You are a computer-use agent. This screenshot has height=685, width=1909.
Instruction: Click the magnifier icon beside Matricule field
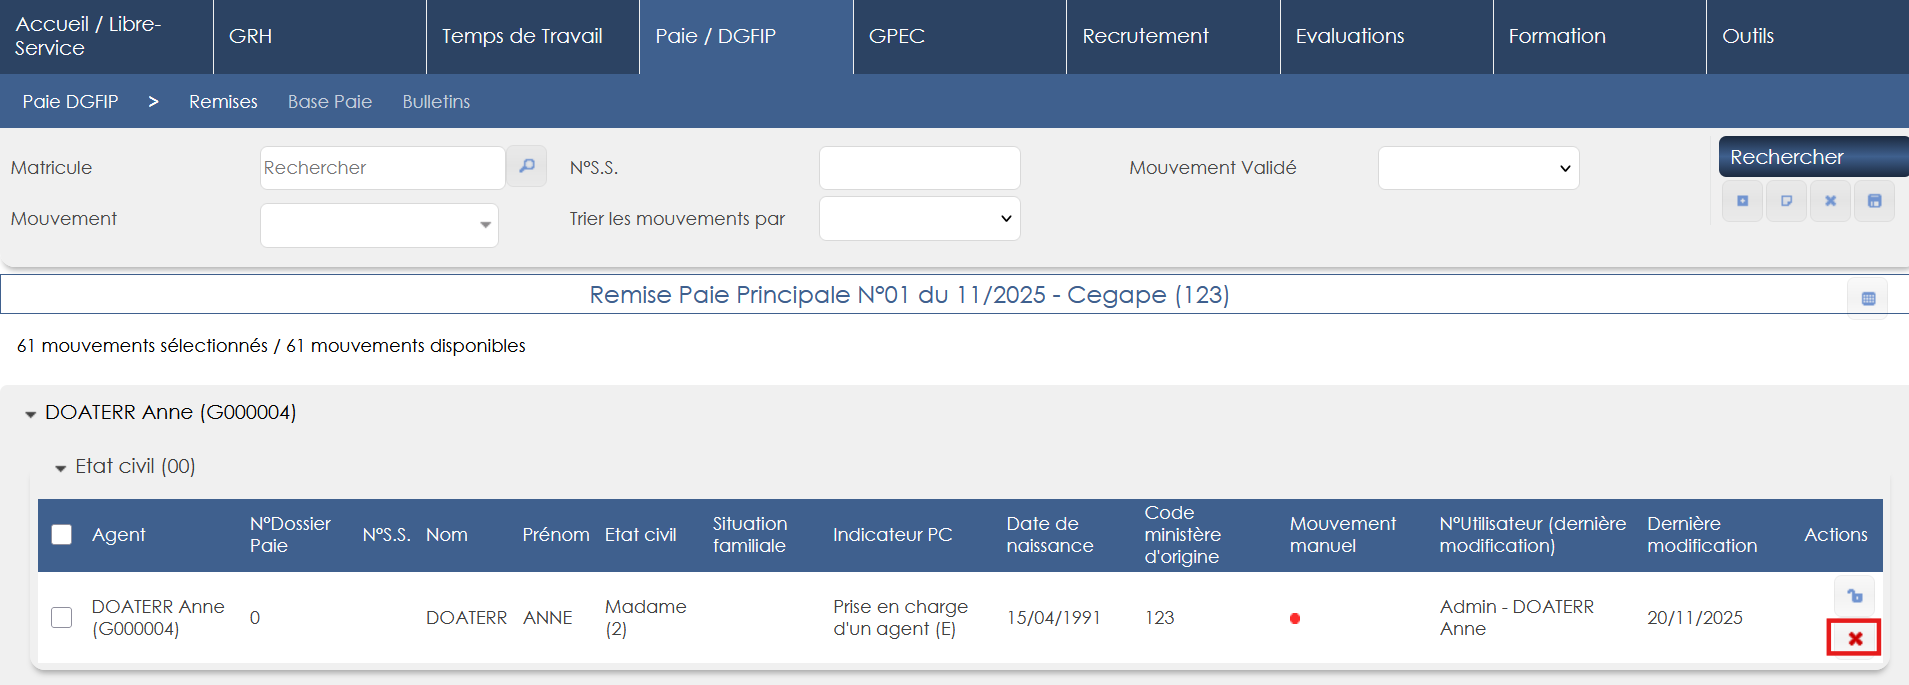pos(526,166)
